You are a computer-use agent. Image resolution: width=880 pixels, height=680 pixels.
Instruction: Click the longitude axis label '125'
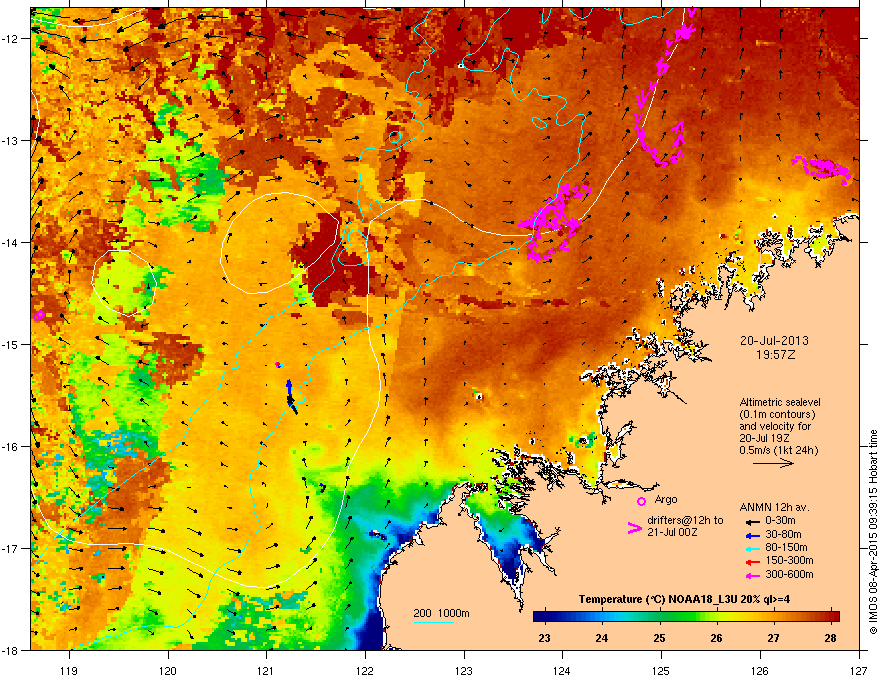point(661,671)
